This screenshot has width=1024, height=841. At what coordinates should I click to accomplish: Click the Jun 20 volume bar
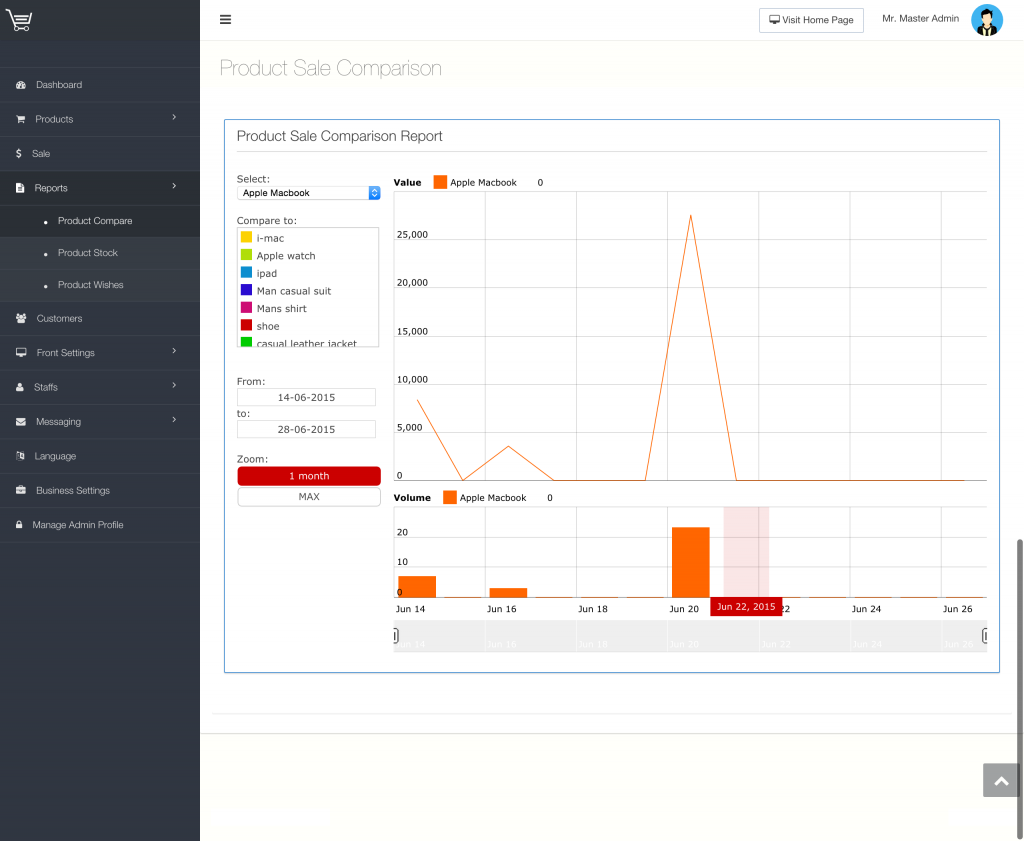pos(691,562)
